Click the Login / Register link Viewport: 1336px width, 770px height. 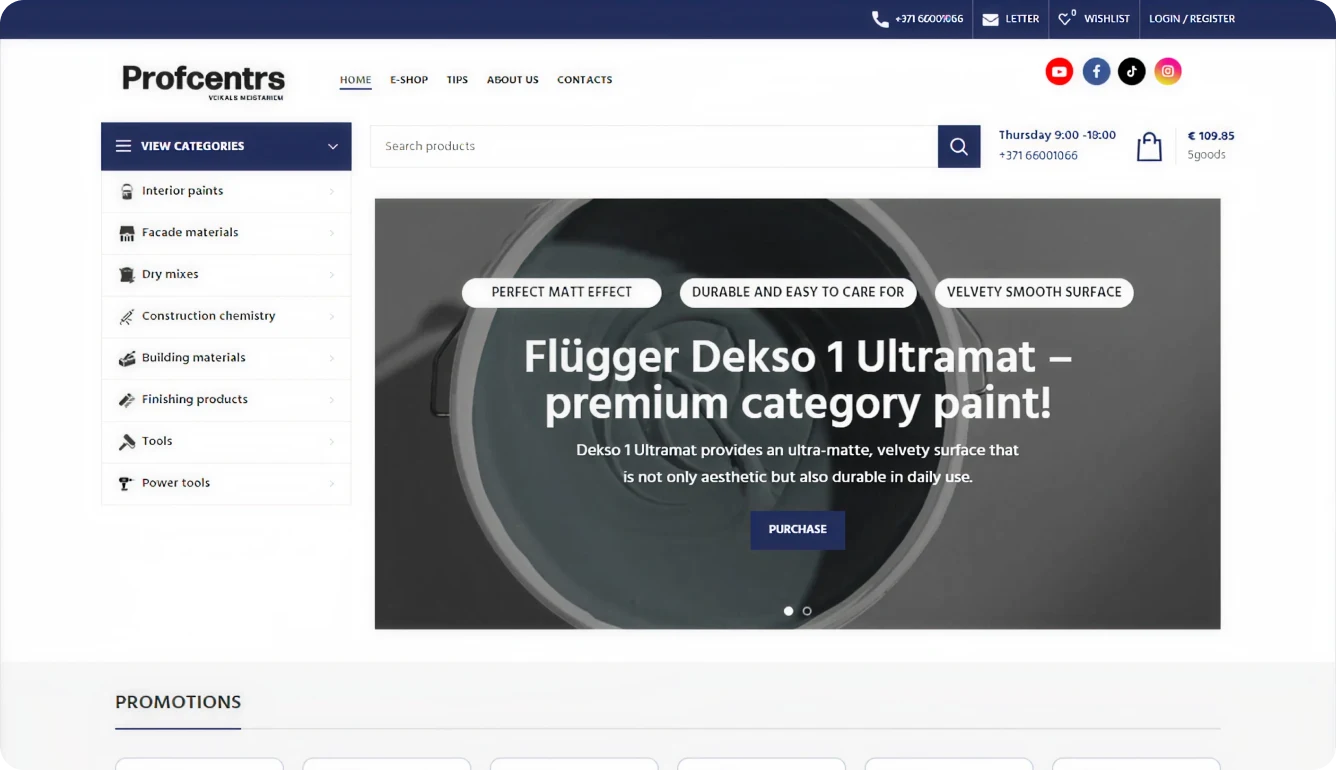1192,19
